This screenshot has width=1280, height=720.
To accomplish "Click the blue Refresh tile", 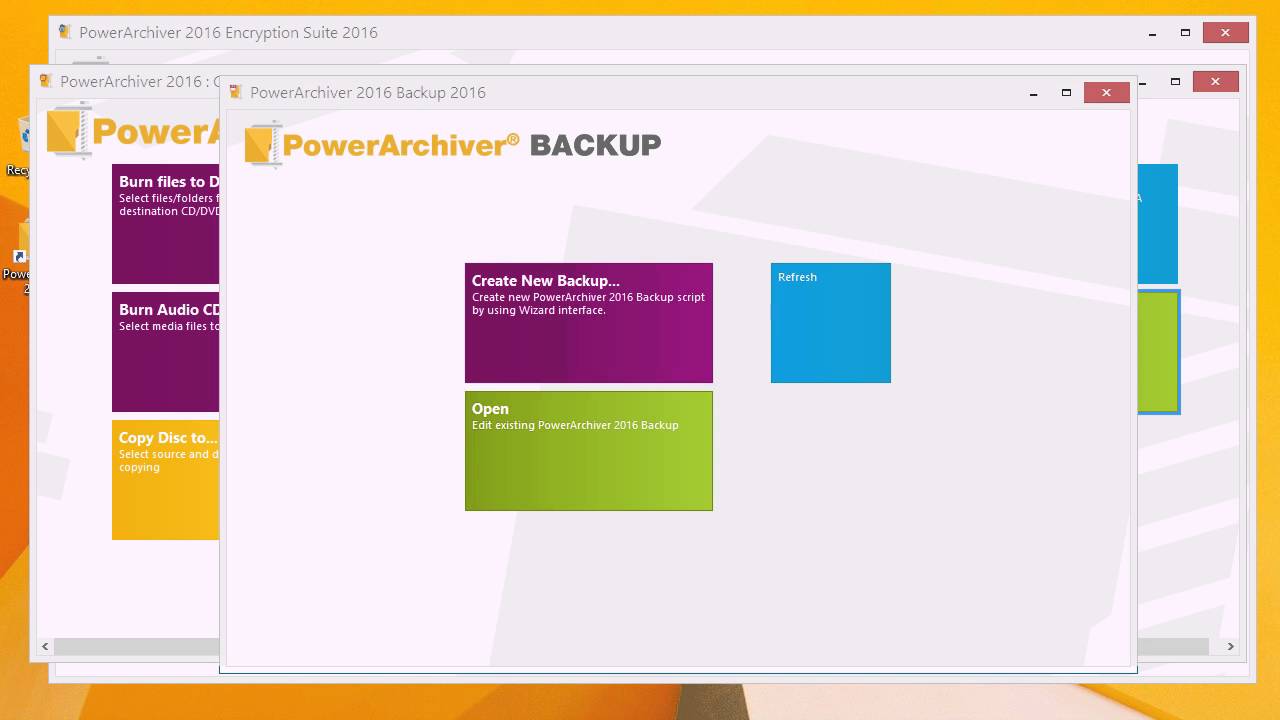I will click(x=831, y=323).
